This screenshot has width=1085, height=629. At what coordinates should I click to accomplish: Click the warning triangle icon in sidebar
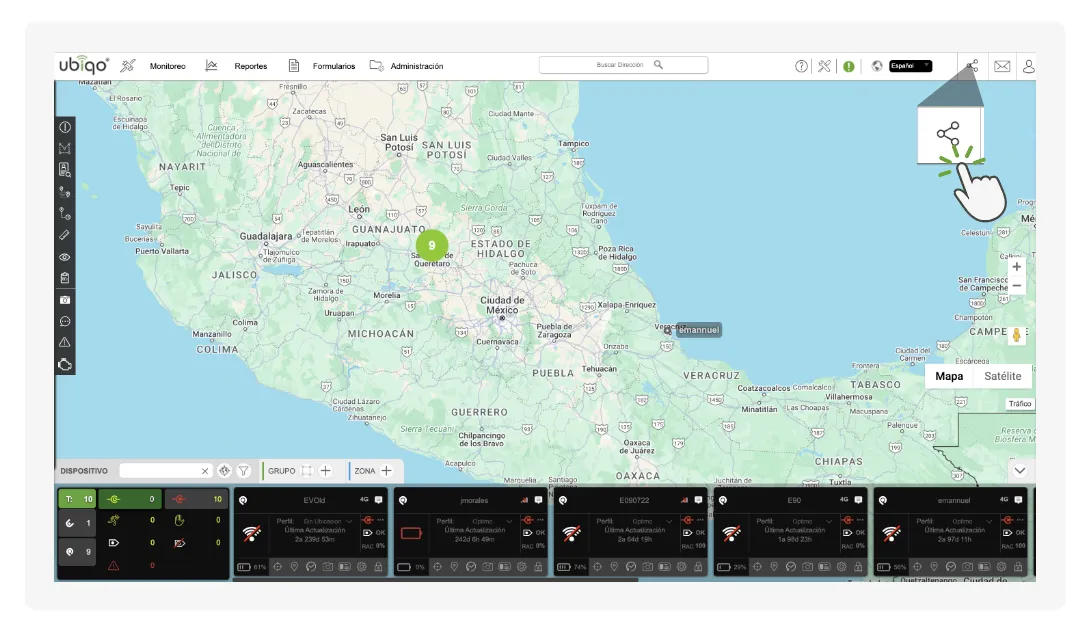click(x=65, y=343)
